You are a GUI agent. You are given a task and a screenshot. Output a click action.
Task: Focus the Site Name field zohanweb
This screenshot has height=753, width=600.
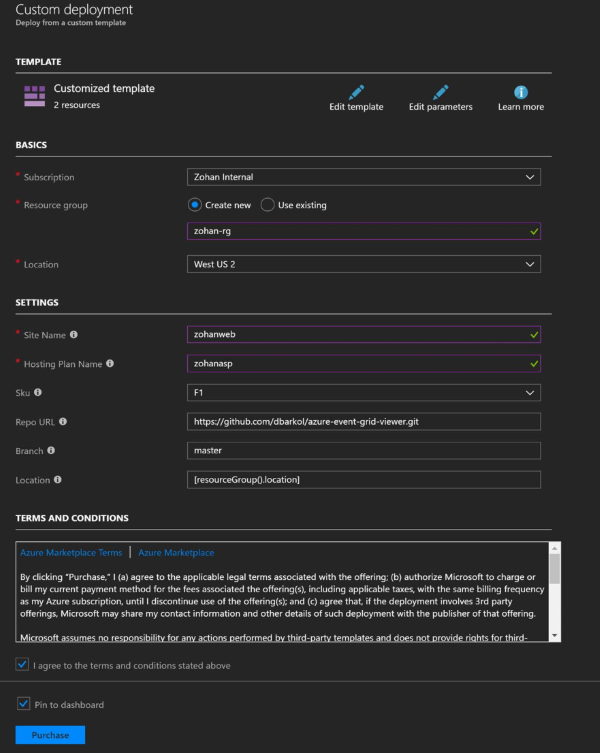coord(364,334)
